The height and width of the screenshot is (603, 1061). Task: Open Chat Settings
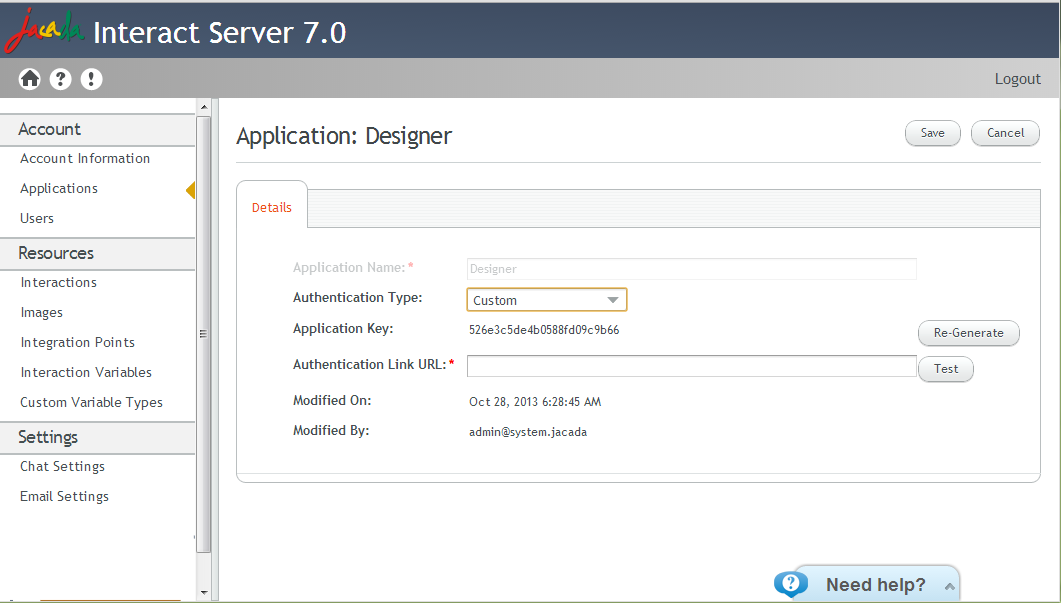[x=62, y=466]
